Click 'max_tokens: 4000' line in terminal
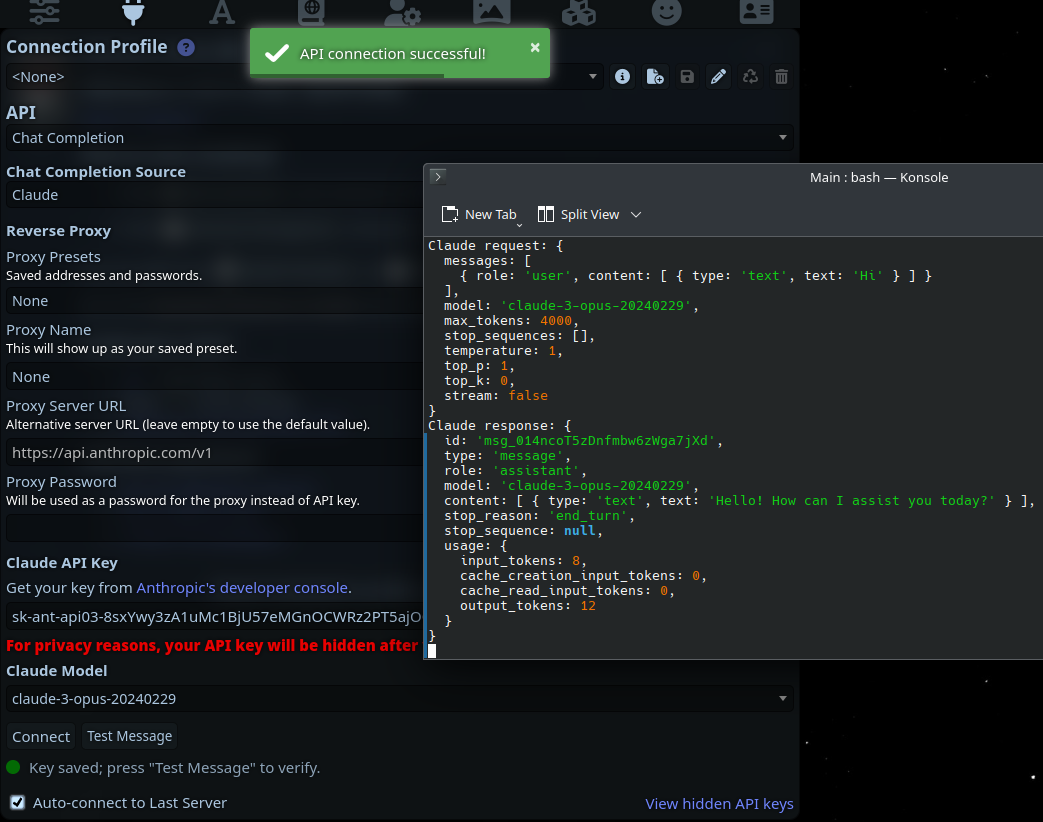Screen dimensions: 1043x822 pyautogui.click(x=511, y=321)
